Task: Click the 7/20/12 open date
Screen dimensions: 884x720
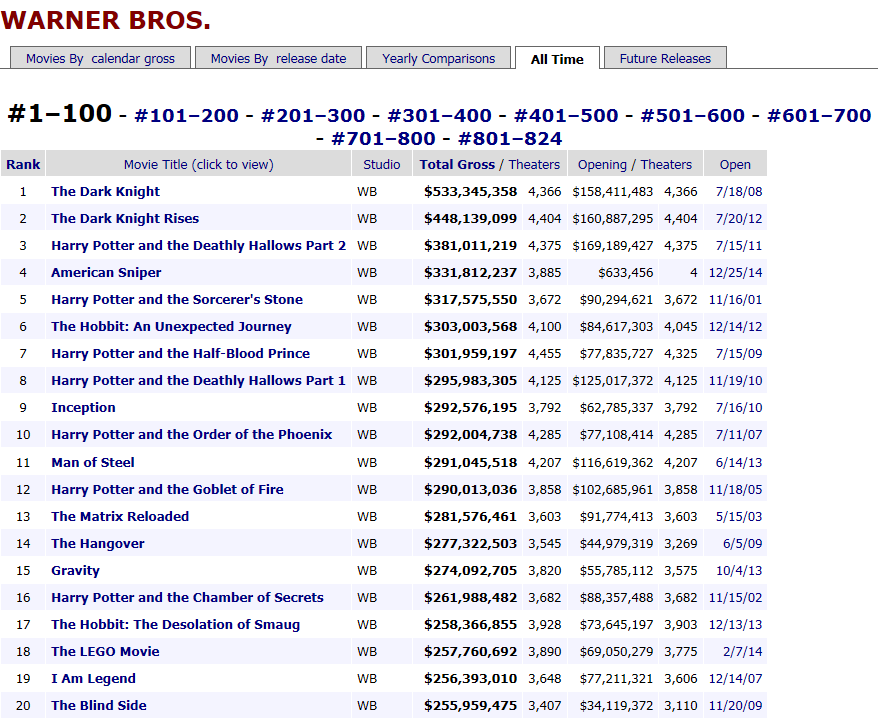Action: click(x=739, y=219)
